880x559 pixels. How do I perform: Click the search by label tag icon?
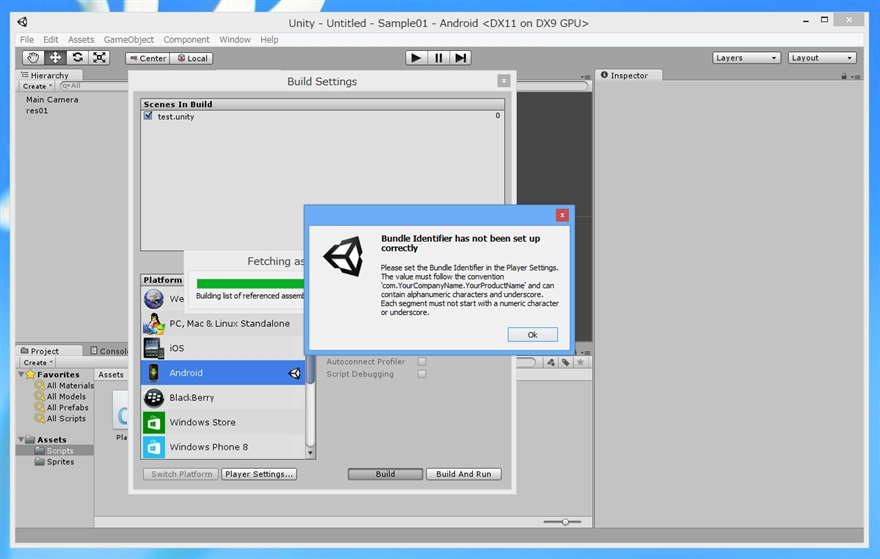pyautogui.click(x=566, y=363)
